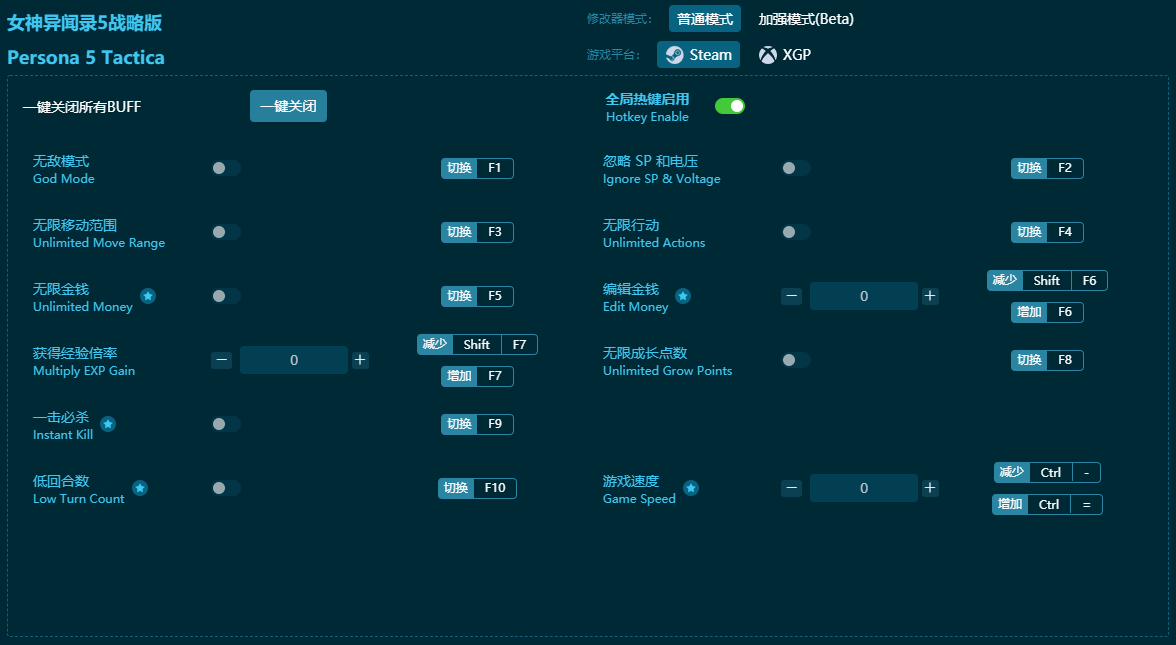This screenshot has width=1176, height=645.
Task: Click the Multiply EXP Gain label text
Action: pos(84,371)
